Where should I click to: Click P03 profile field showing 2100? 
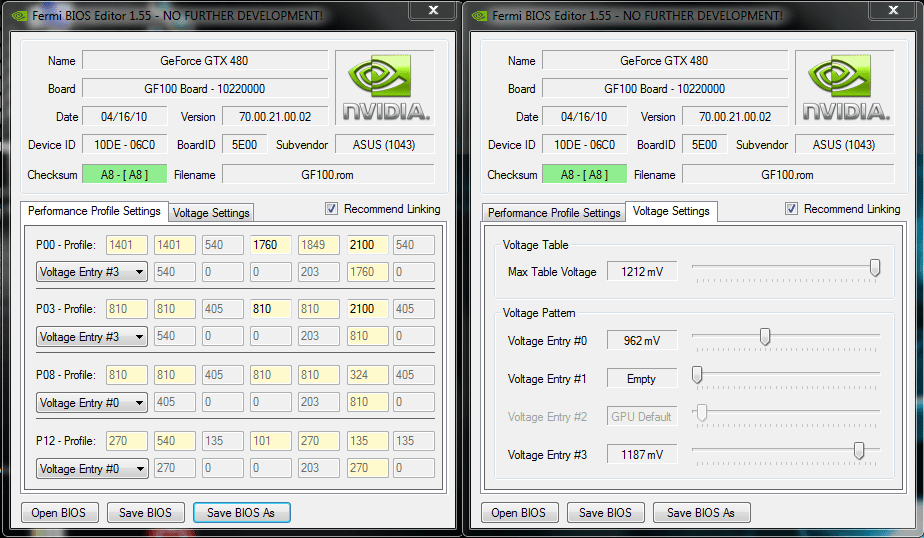367,309
